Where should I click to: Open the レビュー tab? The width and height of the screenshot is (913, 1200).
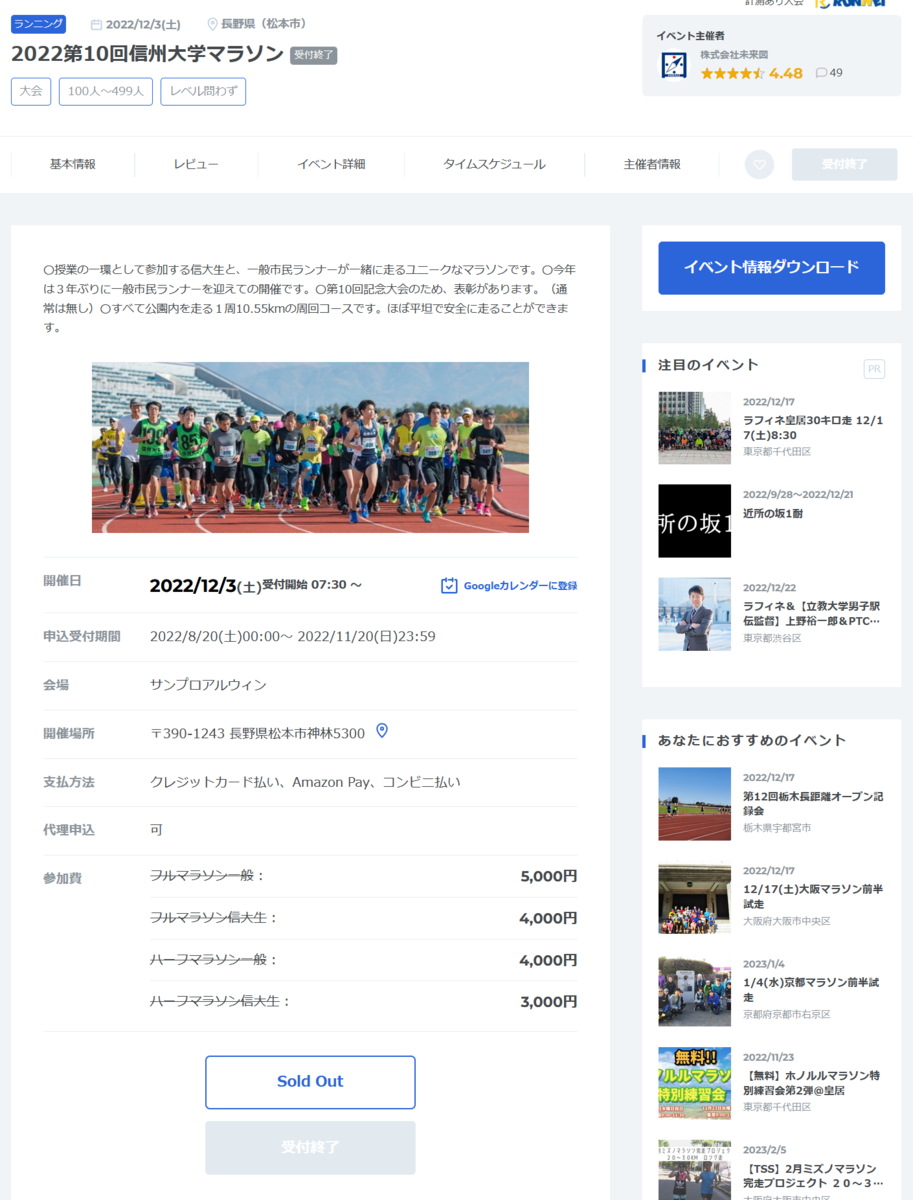[196, 164]
